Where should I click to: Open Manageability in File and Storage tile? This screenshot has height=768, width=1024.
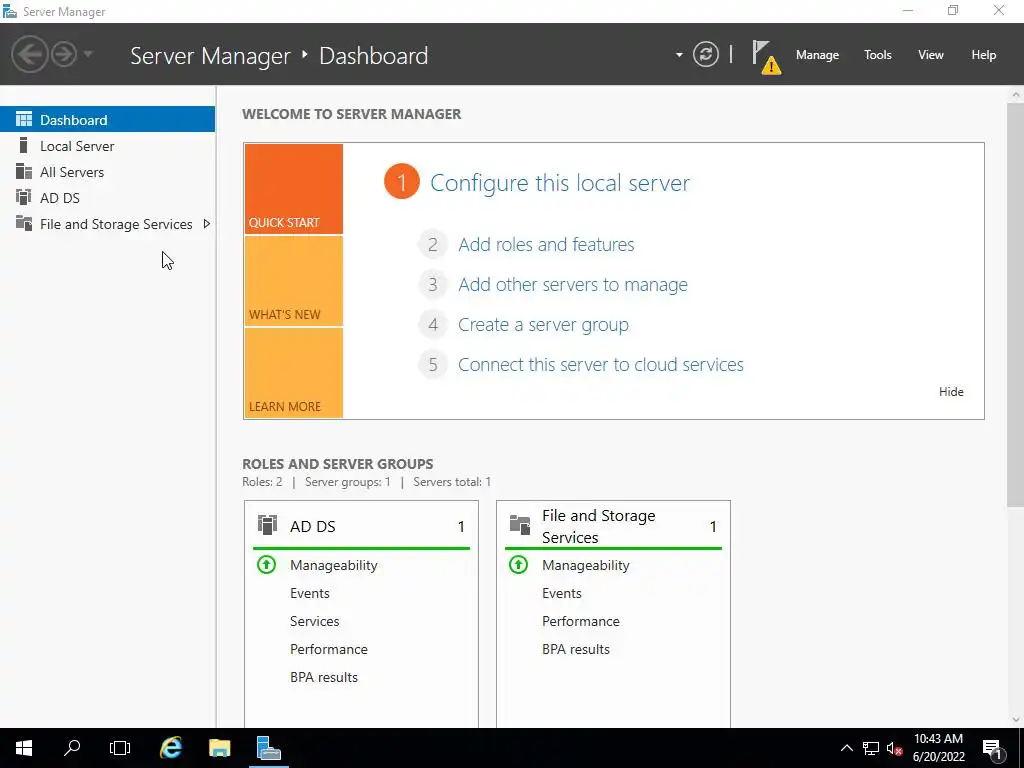[x=586, y=566]
